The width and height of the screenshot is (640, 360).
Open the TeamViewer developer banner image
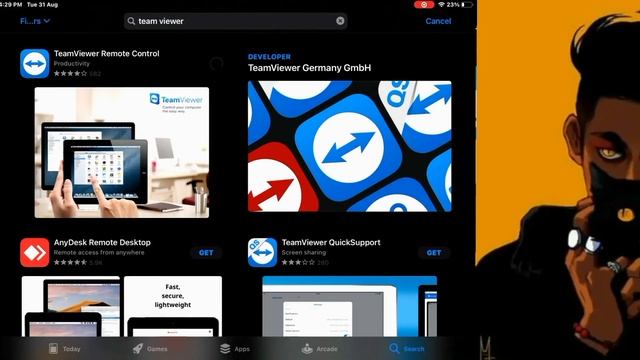tap(350, 146)
